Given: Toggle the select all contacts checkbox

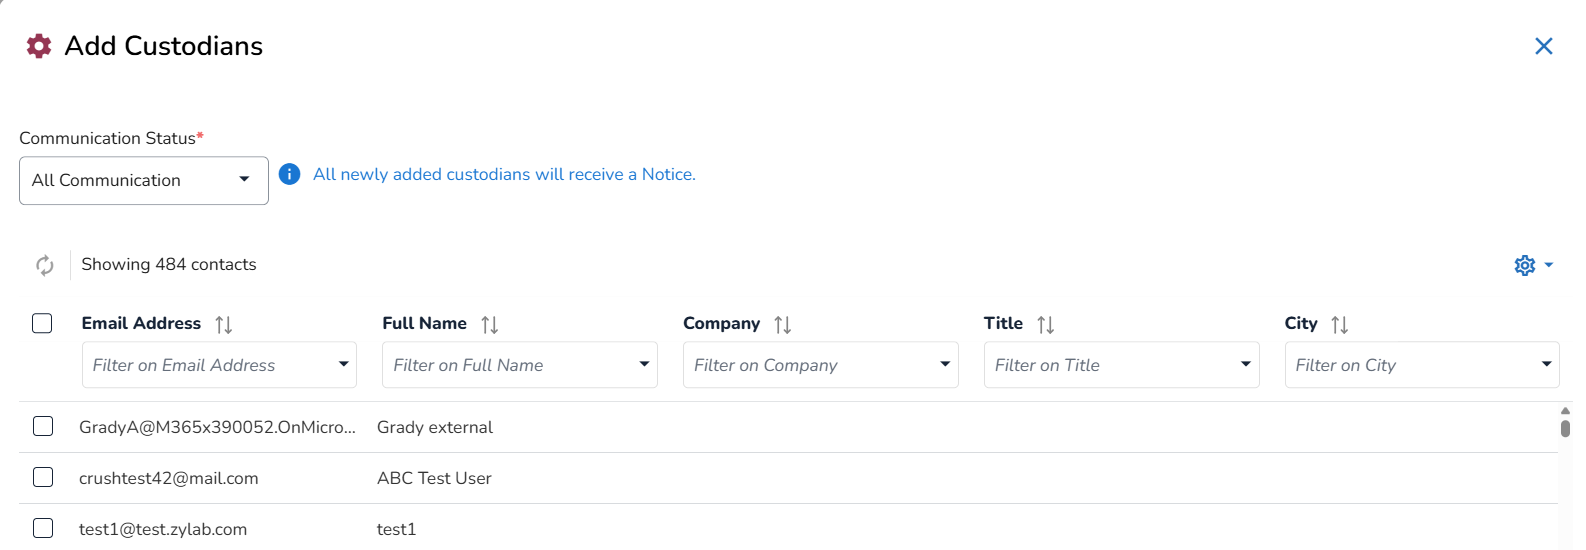Looking at the screenshot, I should tap(42, 323).
